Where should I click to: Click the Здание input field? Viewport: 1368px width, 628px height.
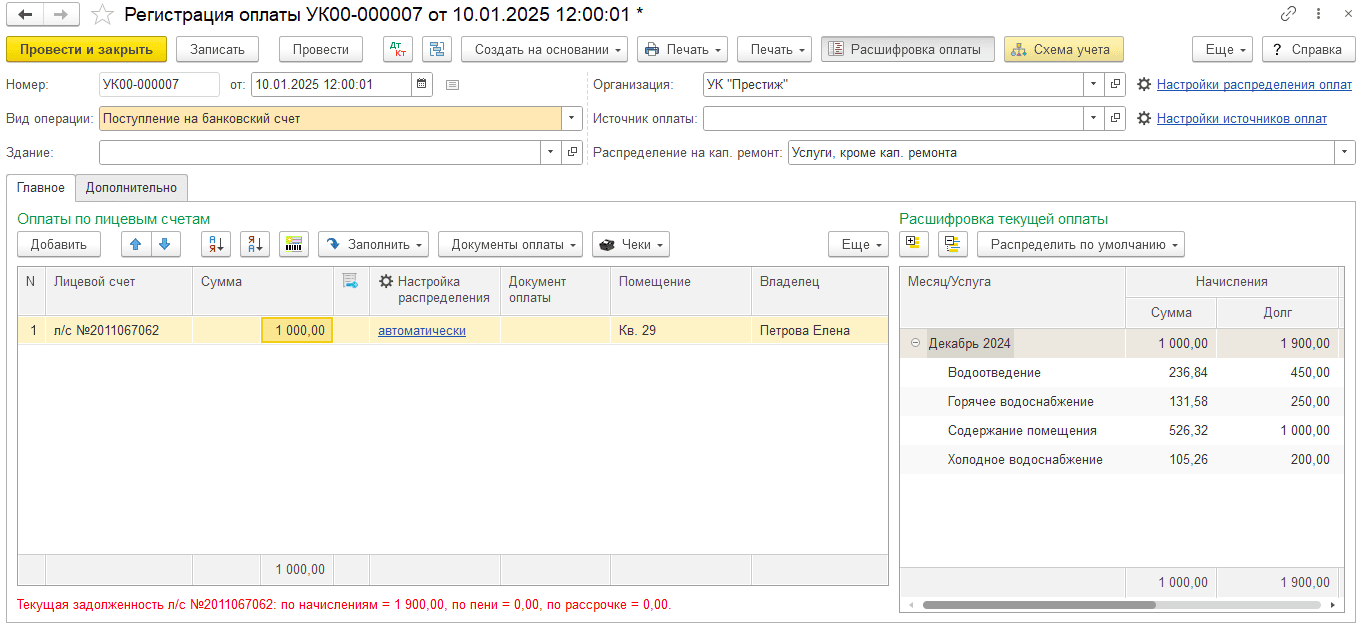point(320,153)
